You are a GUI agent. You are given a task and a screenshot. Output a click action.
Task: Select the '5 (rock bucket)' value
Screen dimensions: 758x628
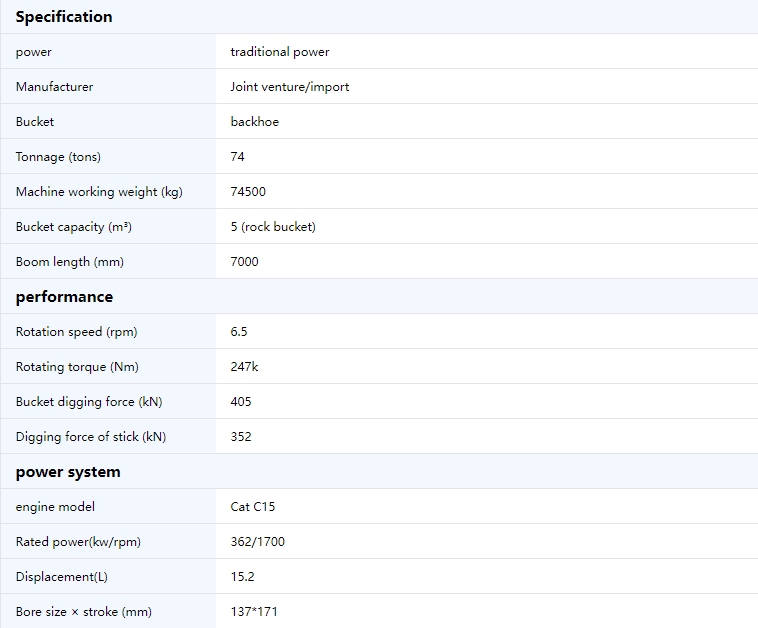tap(272, 227)
